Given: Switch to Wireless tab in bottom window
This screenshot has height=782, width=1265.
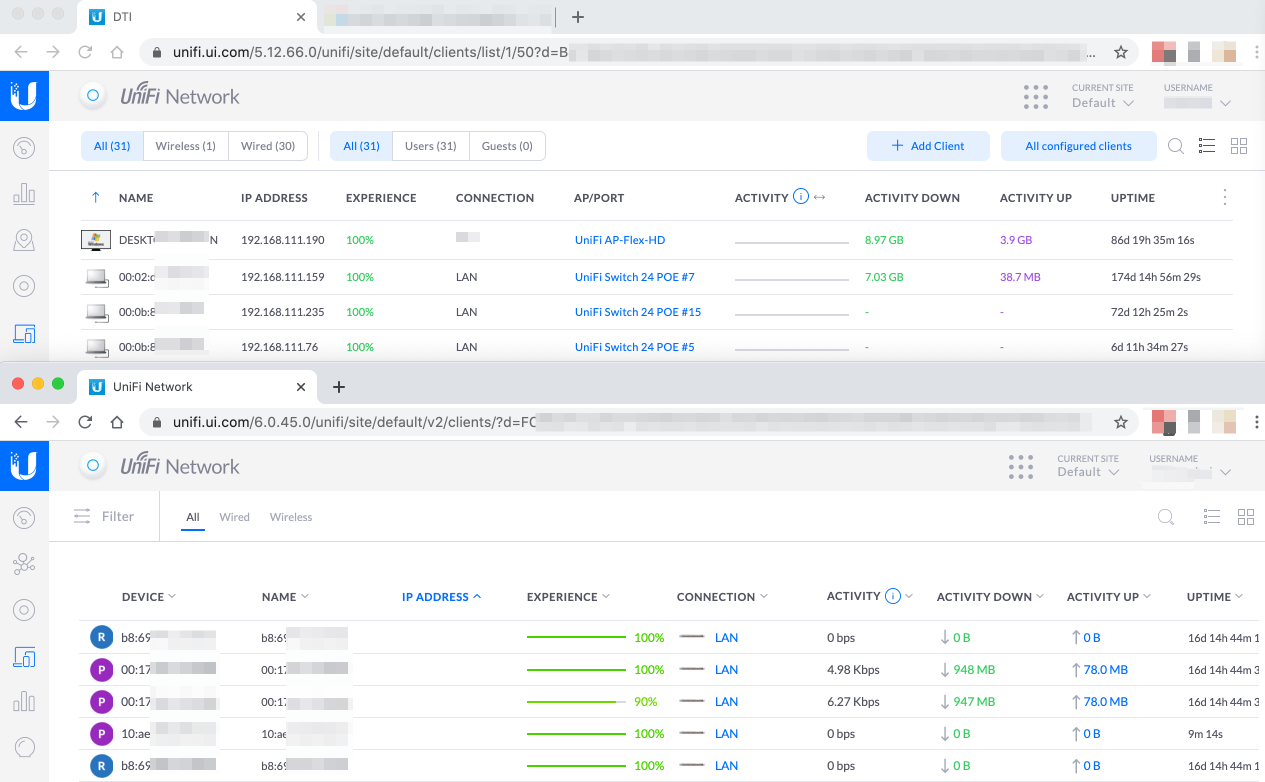Looking at the screenshot, I should (x=291, y=517).
